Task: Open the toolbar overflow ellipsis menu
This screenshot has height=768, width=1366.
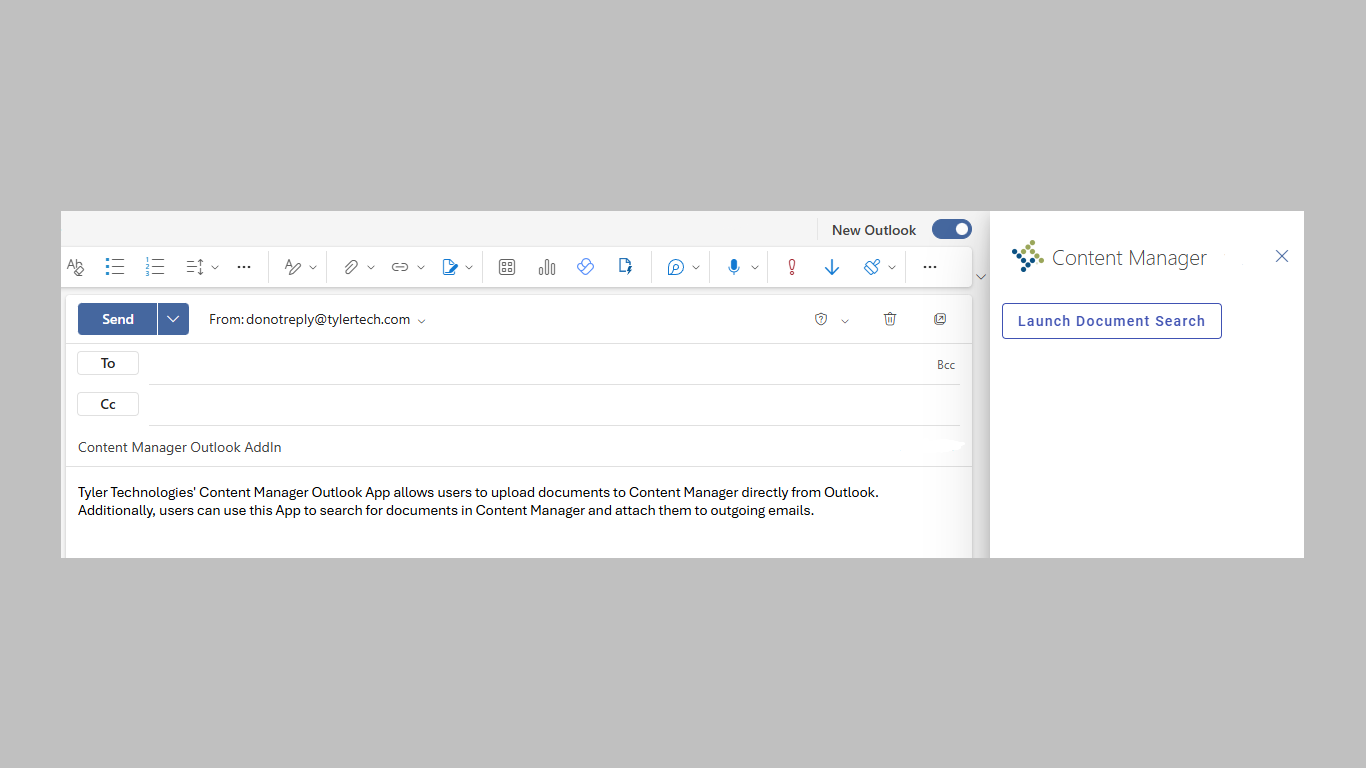Action: tap(930, 267)
